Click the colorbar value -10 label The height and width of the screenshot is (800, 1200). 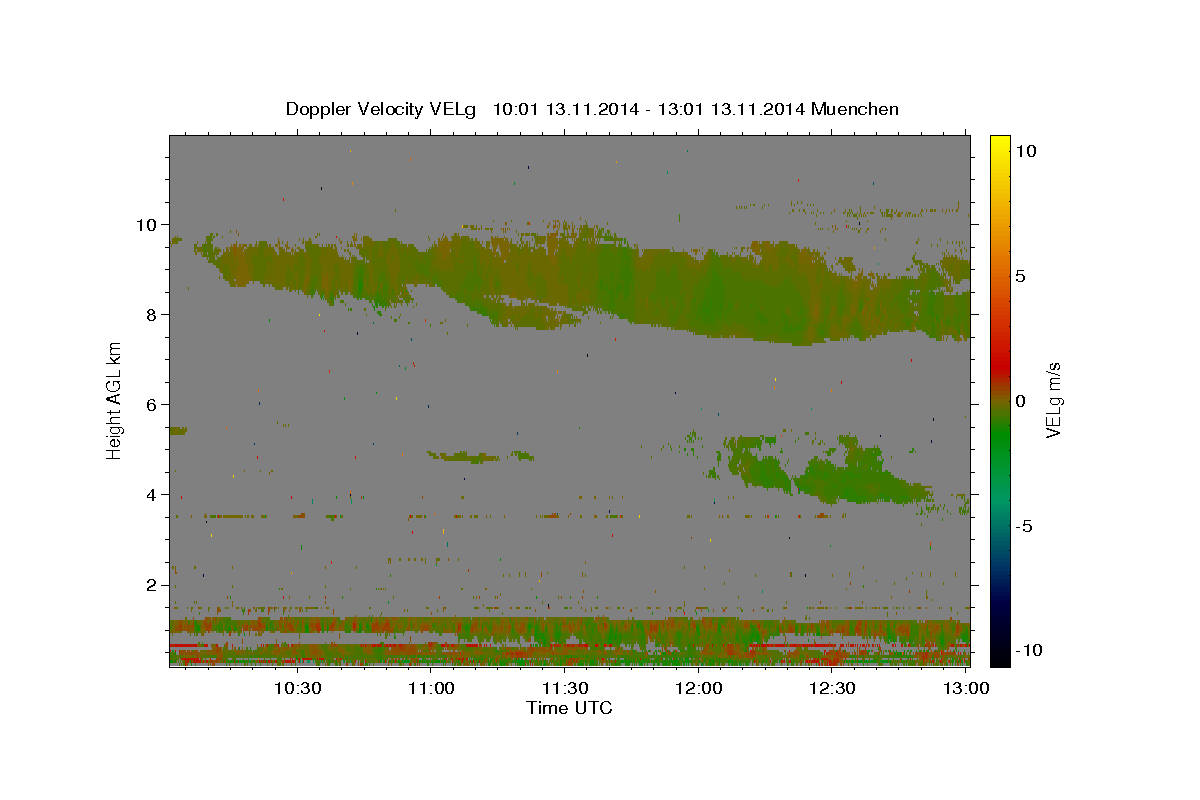[1027, 650]
